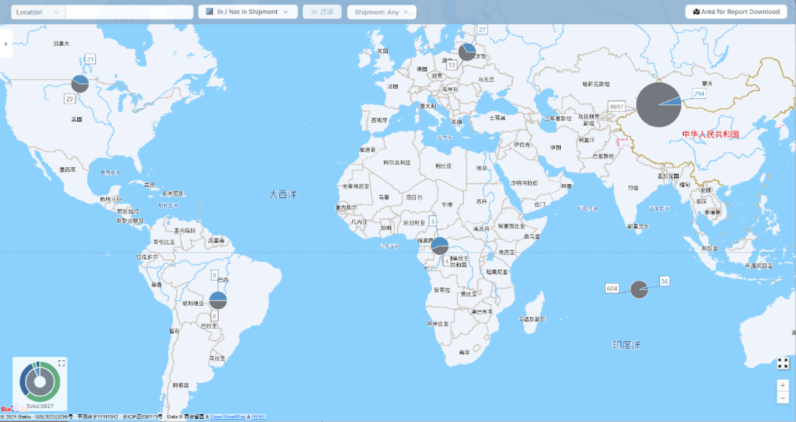This screenshot has height=422, width=796.
Task: Click the map fullscreen icon
Action: 783,363
